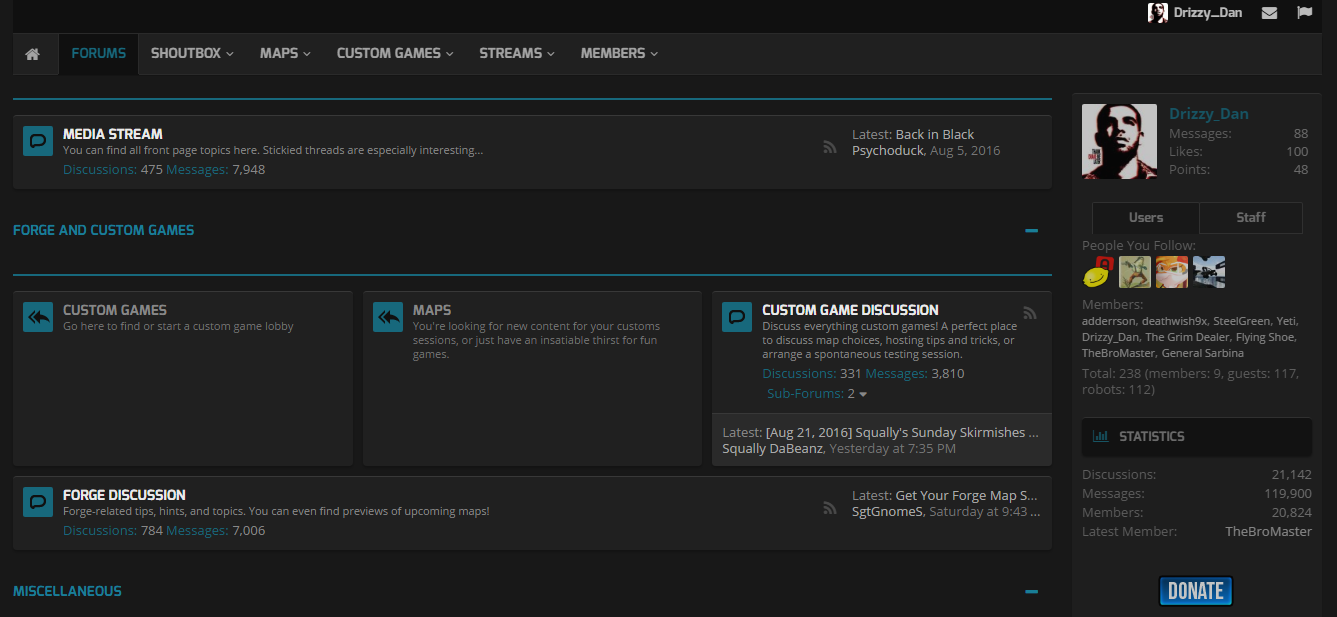Click the Custom Game Discussion RSS icon

pos(1030,313)
